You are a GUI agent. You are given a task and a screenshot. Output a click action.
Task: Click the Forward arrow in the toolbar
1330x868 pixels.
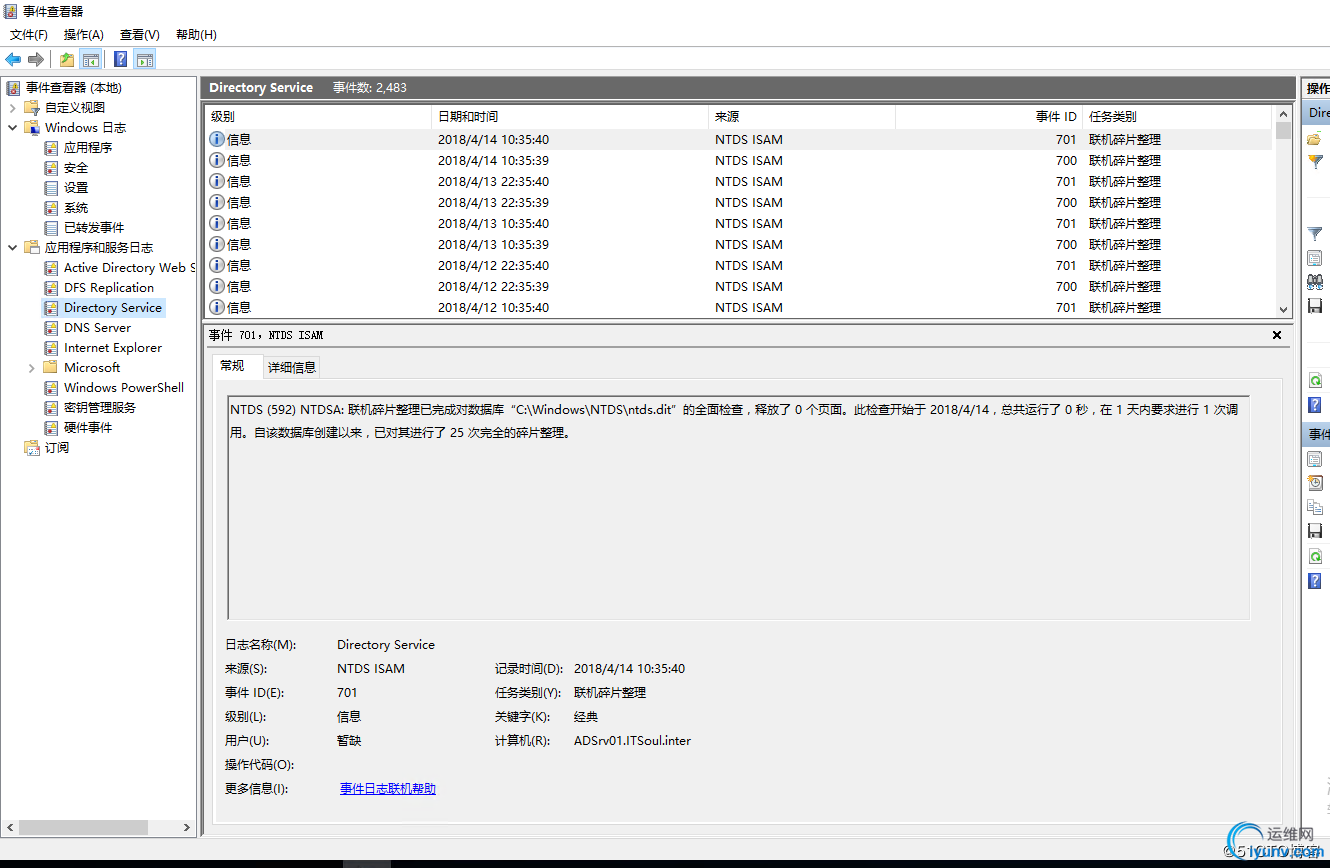[x=36, y=59]
